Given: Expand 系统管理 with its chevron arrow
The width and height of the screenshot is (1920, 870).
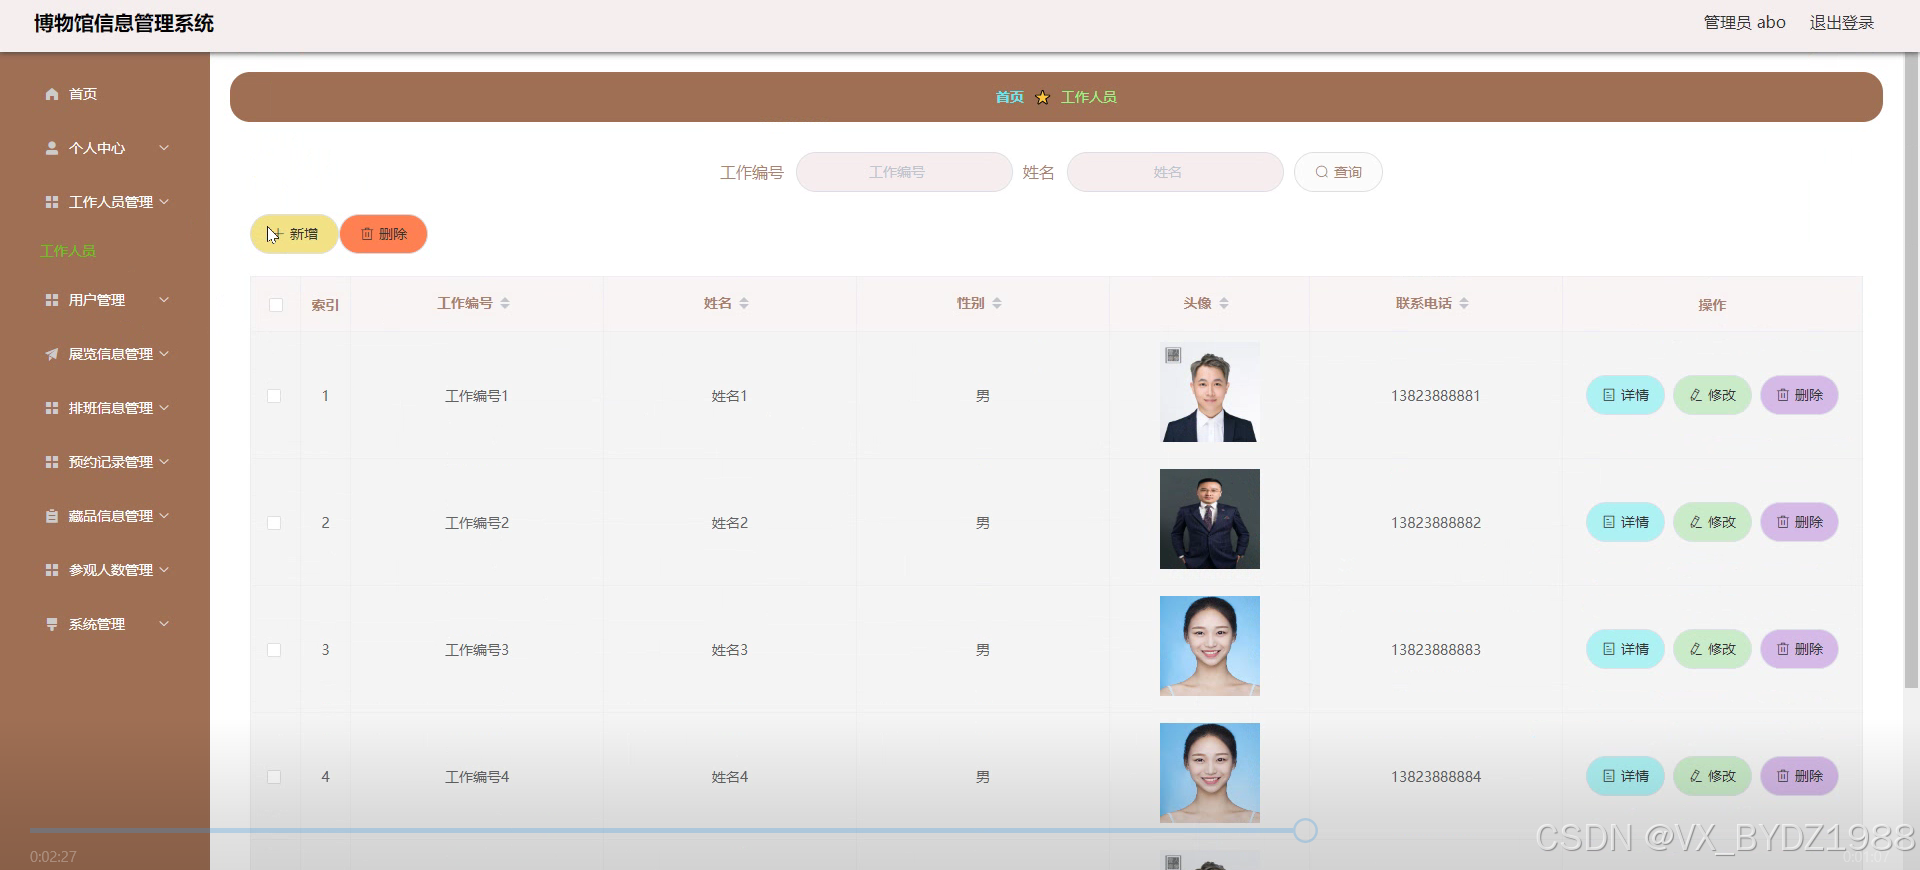Looking at the screenshot, I should tap(164, 624).
